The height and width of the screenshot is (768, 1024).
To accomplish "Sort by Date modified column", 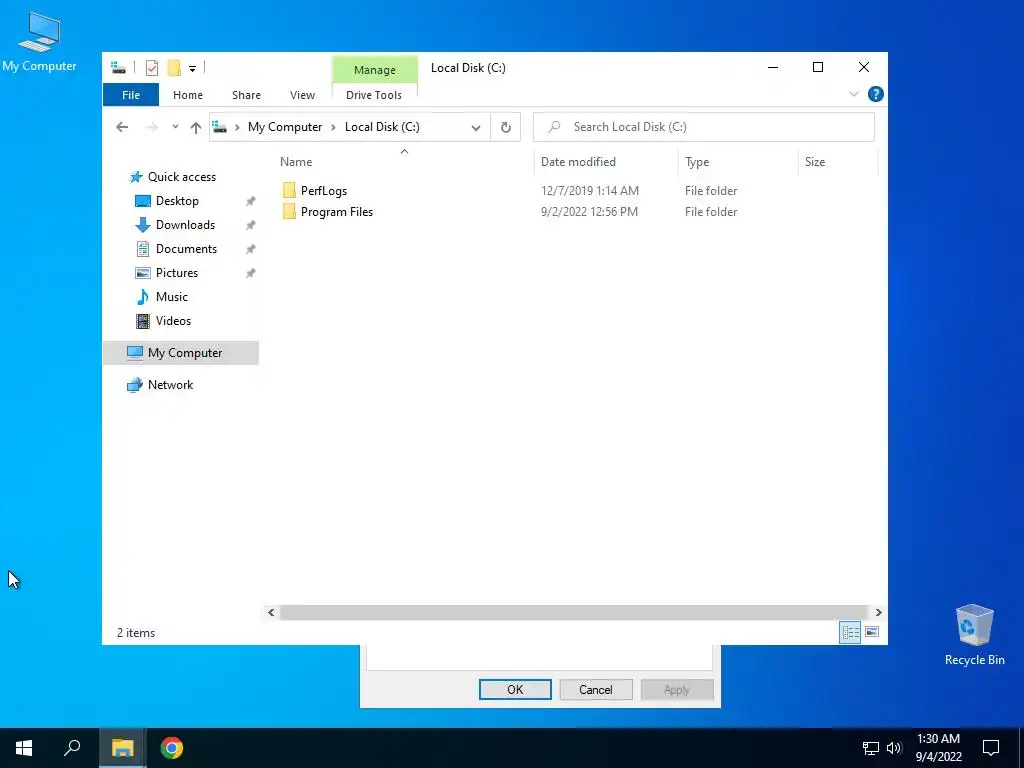I will pyautogui.click(x=578, y=161).
